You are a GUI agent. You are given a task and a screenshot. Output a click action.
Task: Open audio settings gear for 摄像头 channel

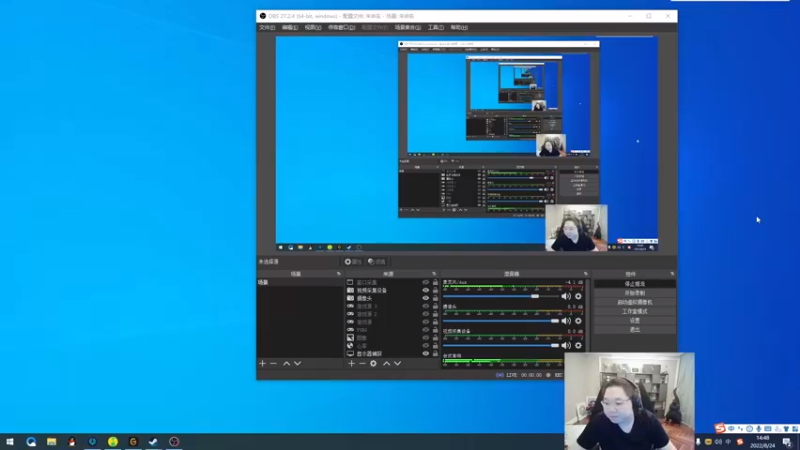pos(578,321)
